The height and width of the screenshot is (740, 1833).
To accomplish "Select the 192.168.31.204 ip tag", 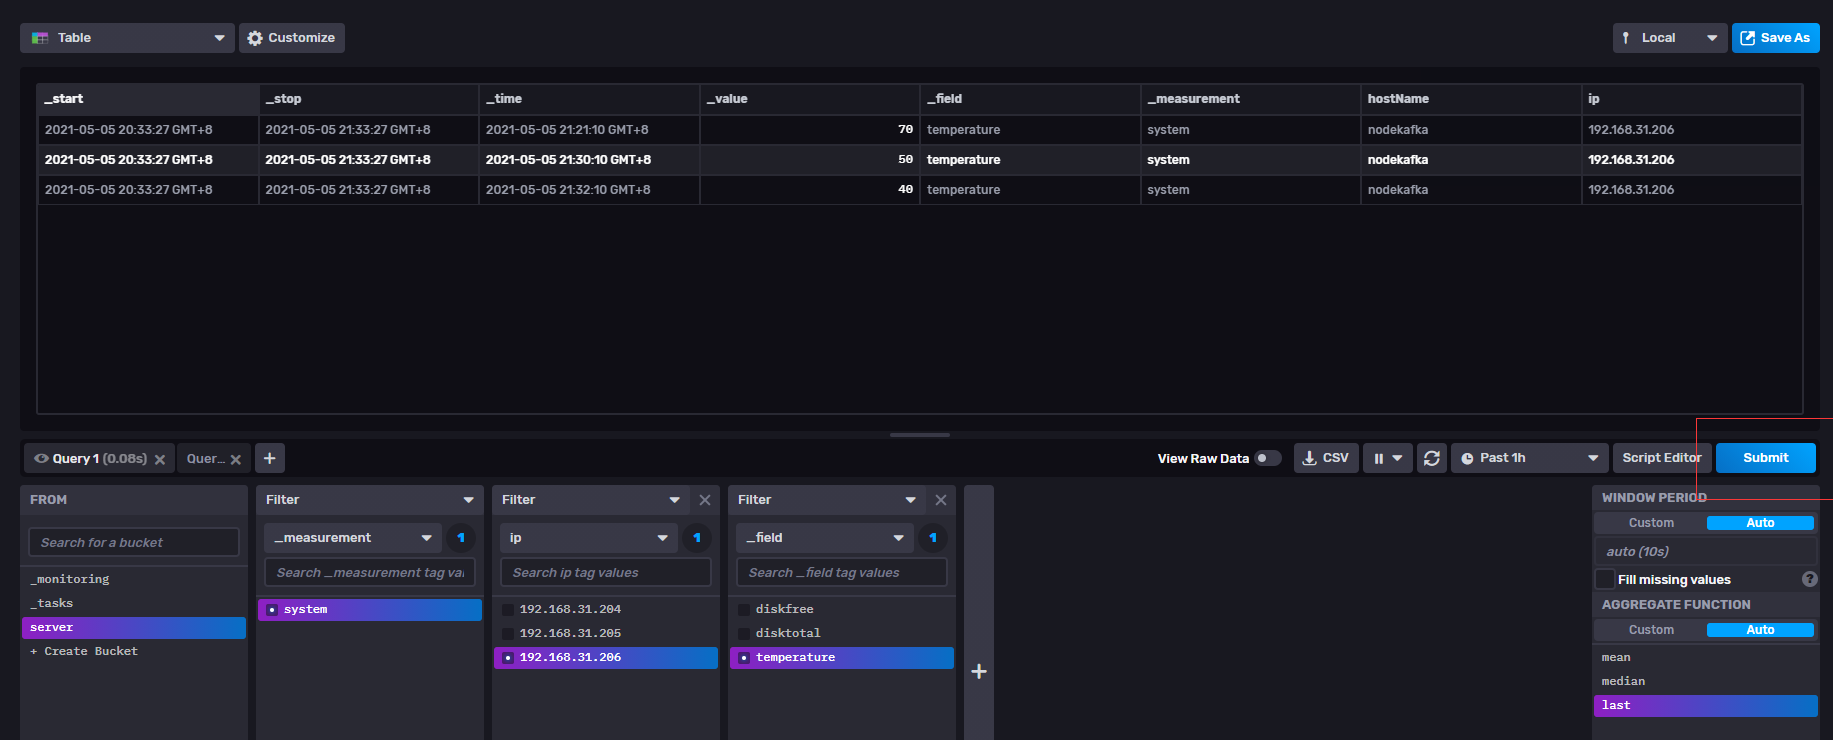I will pyautogui.click(x=508, y=609).
